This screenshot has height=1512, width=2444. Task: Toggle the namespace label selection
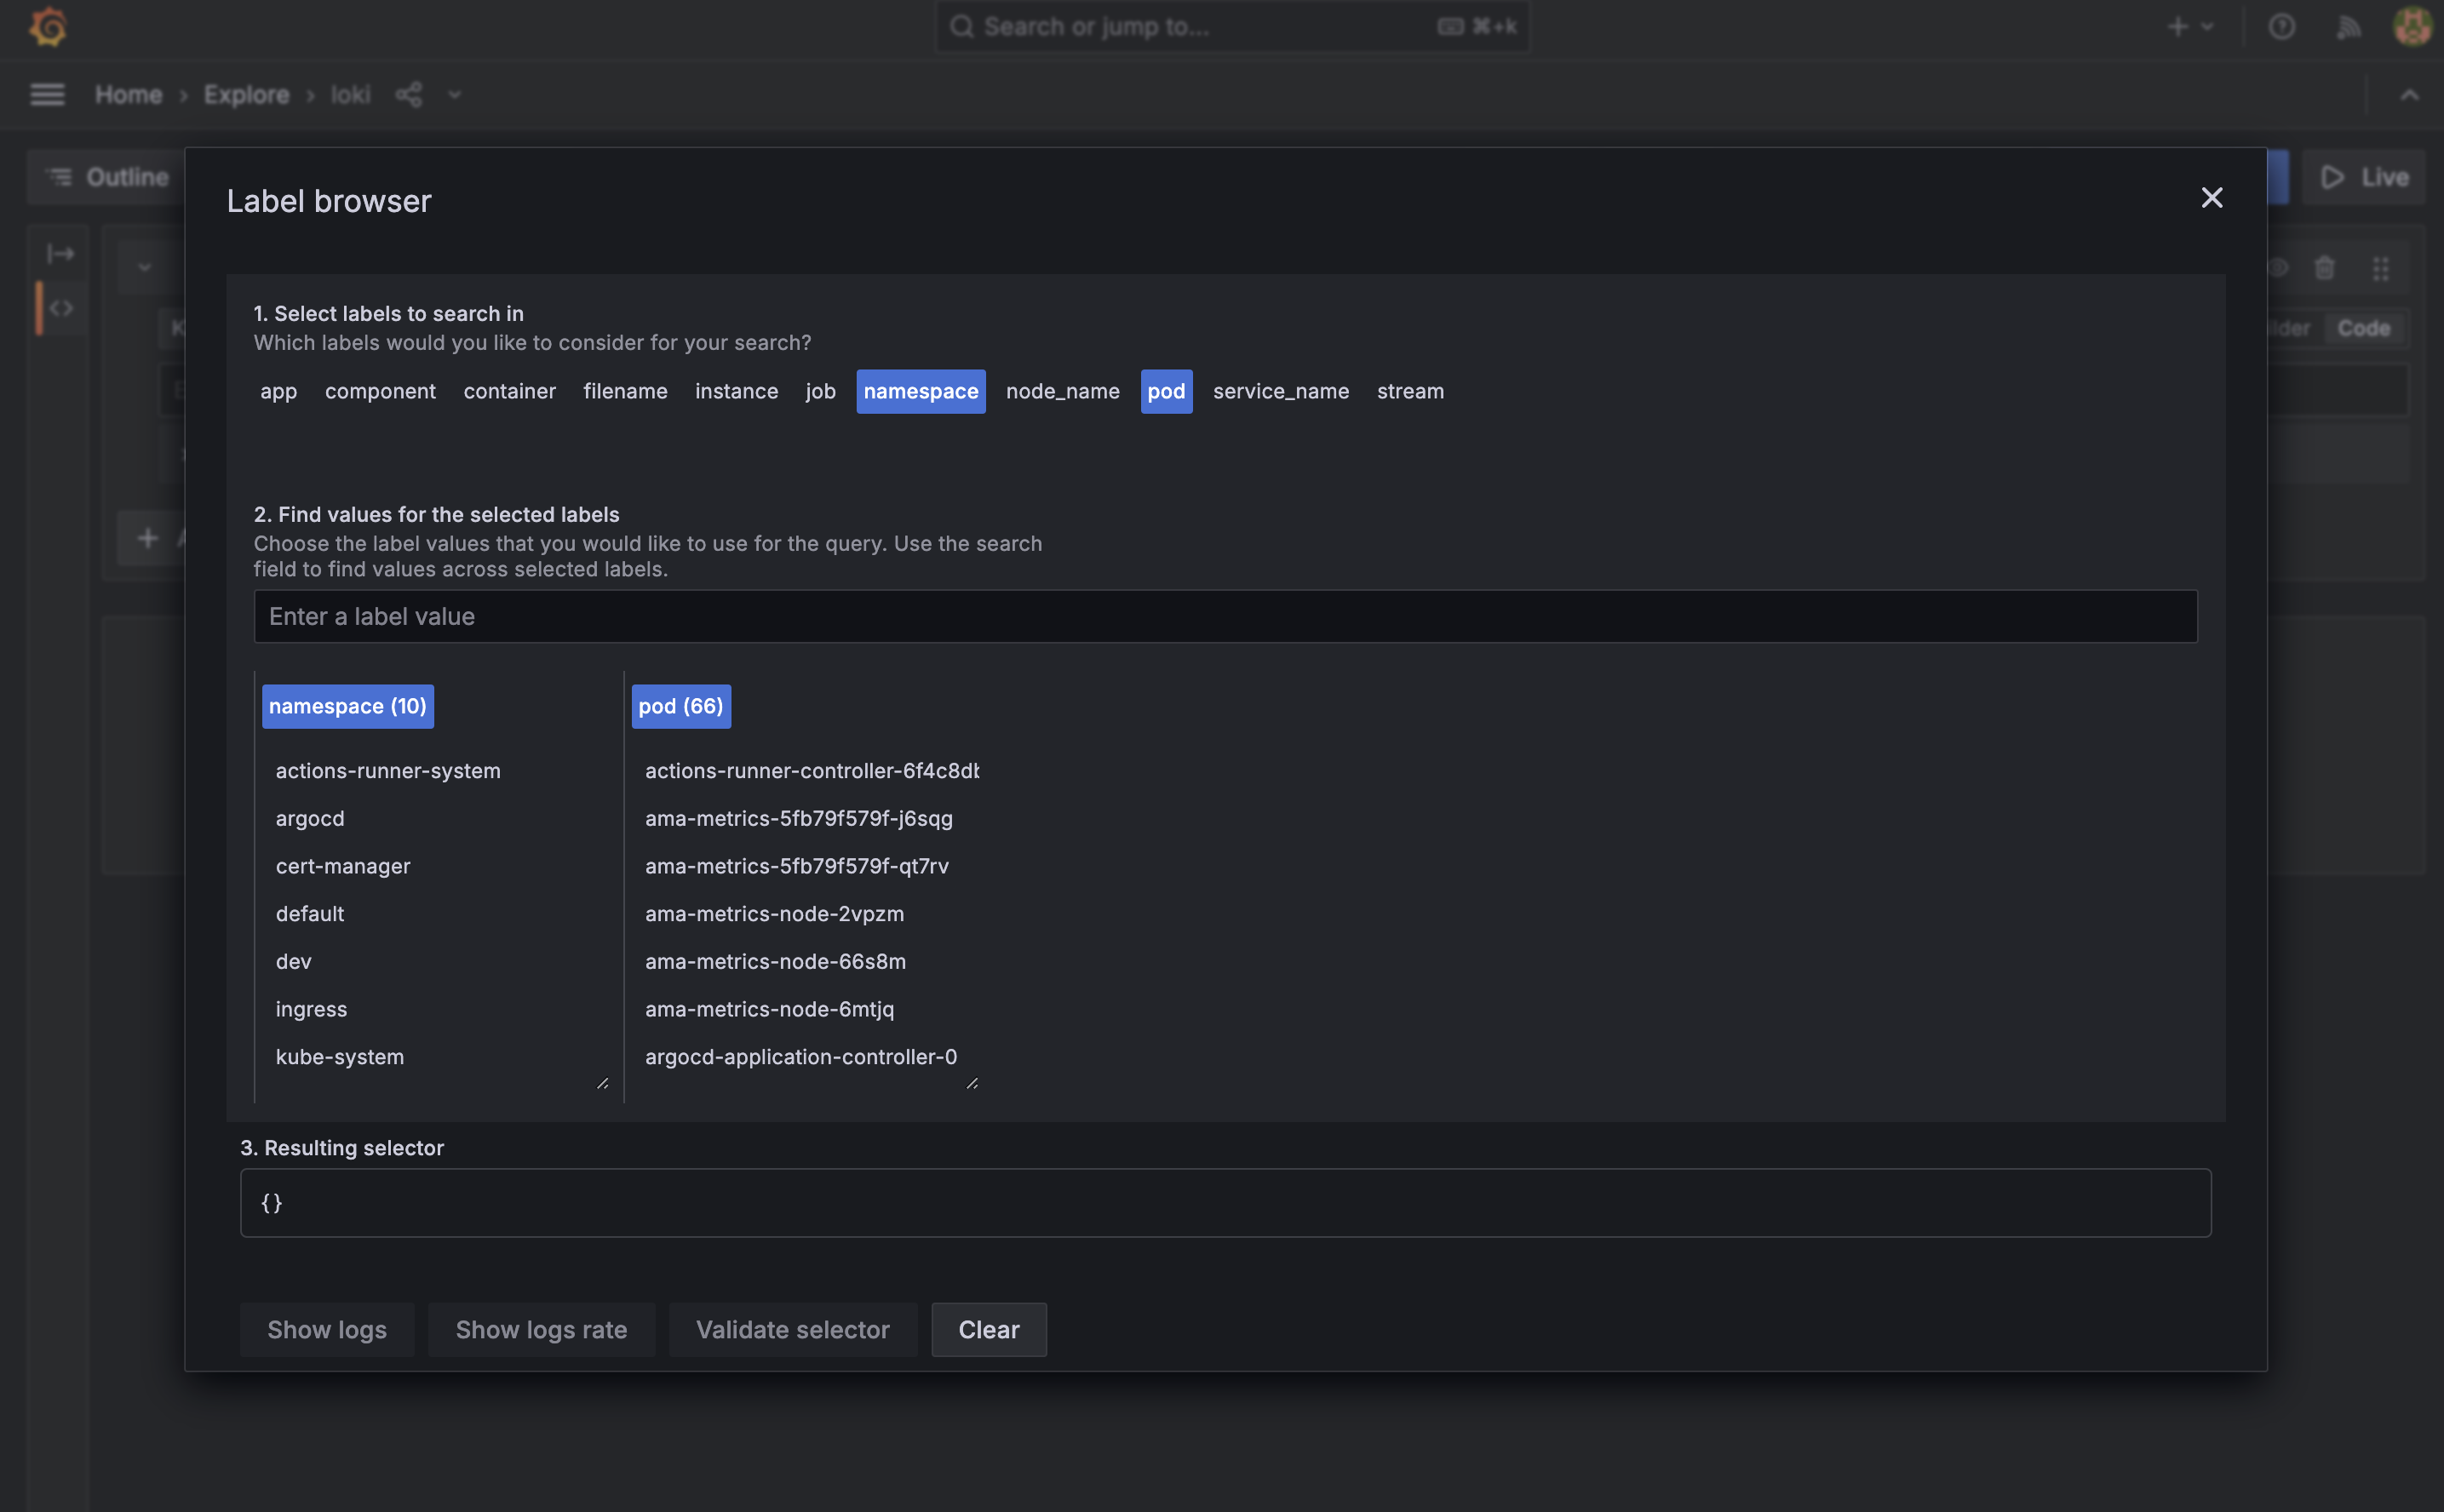tap(920, 391)
